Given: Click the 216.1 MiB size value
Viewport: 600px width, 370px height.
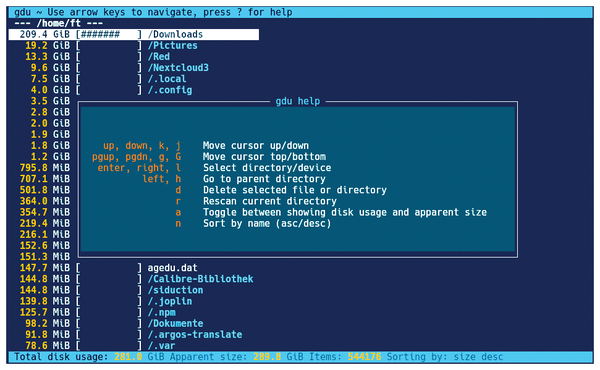Looking at the screenshot, I should click(x=45, y=234).
